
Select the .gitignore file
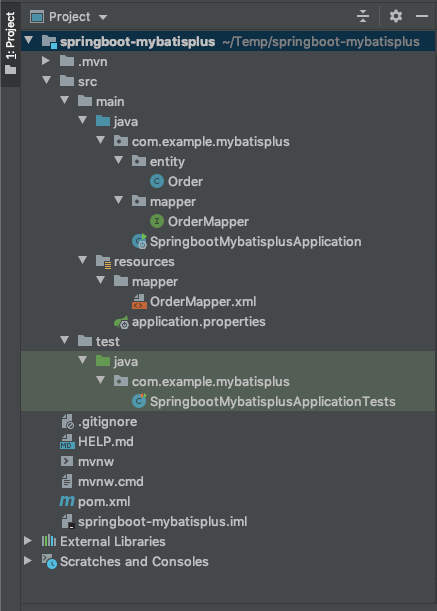(107, 422)
